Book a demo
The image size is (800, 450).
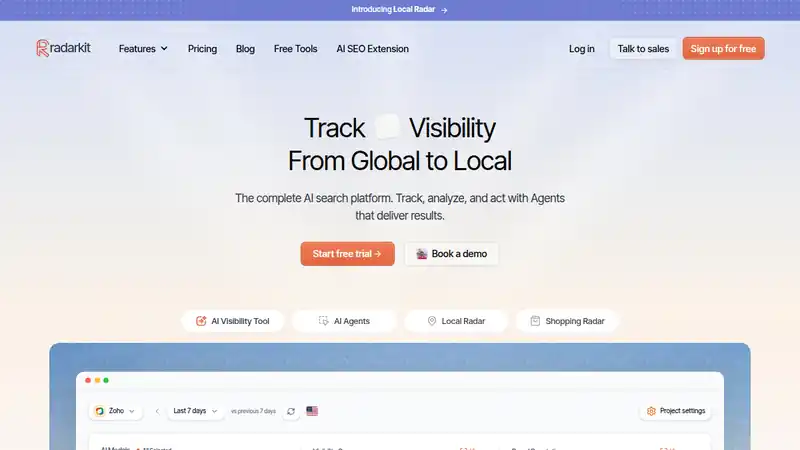pos(452,254)
